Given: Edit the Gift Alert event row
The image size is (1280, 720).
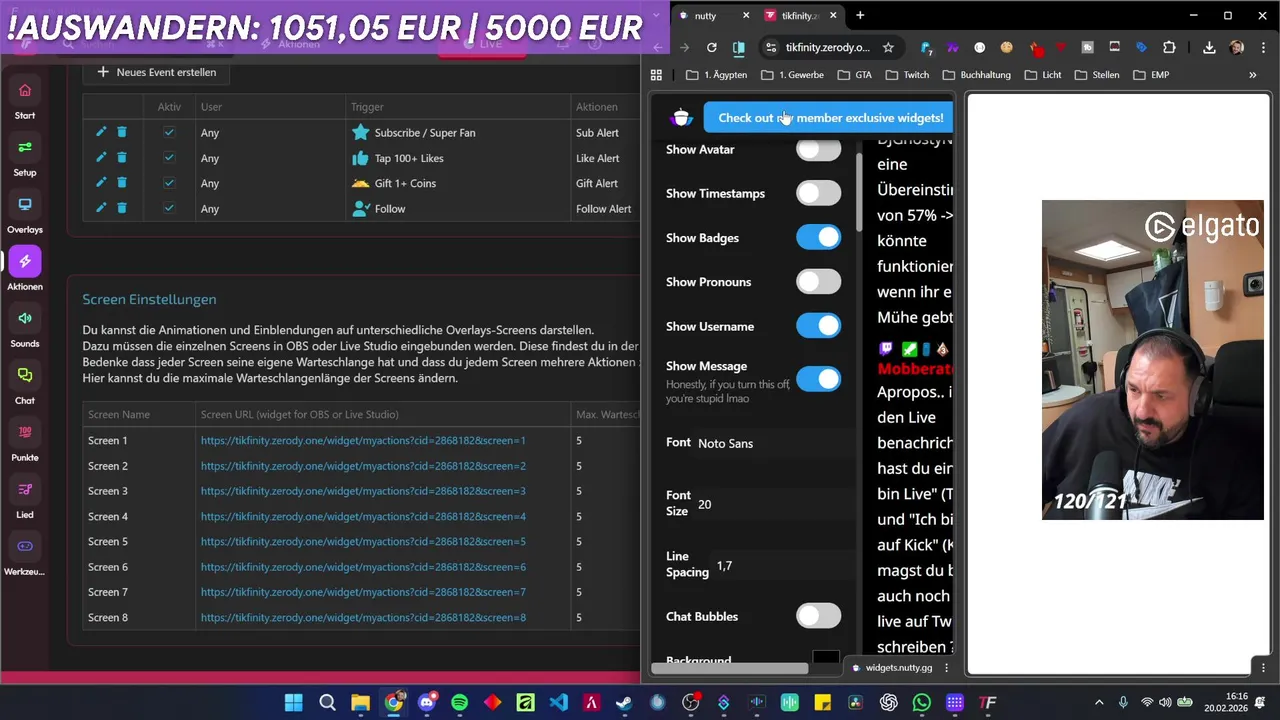Looking at the screenshot, I should [x=101, y=183].
